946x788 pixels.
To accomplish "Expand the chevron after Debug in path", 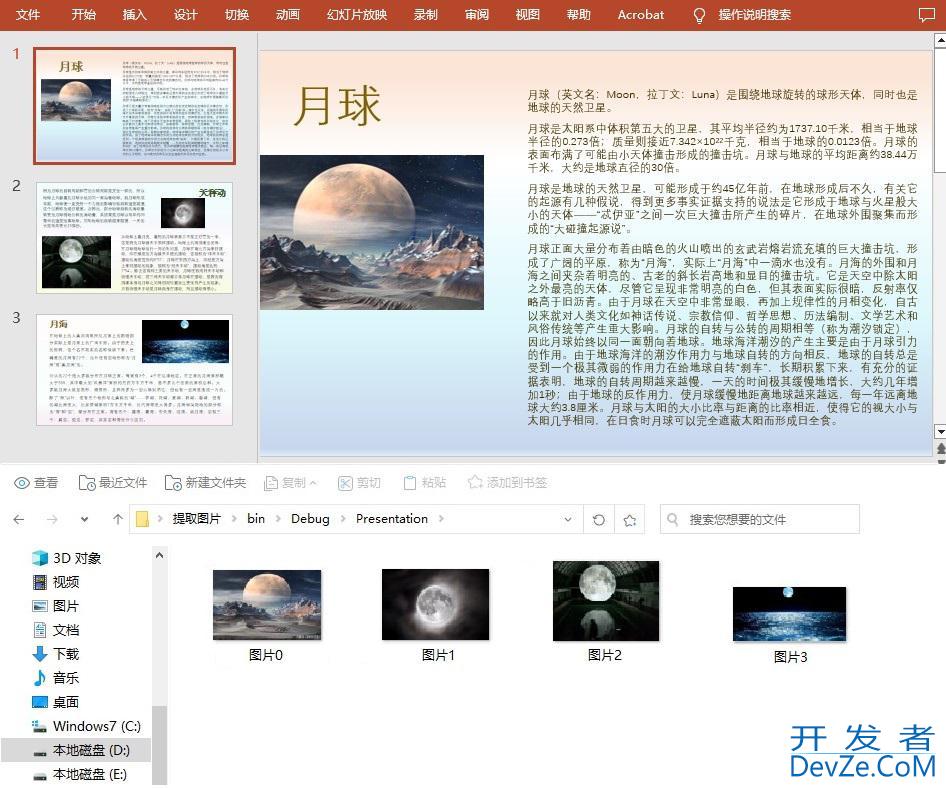I will (x=342, y=519).
